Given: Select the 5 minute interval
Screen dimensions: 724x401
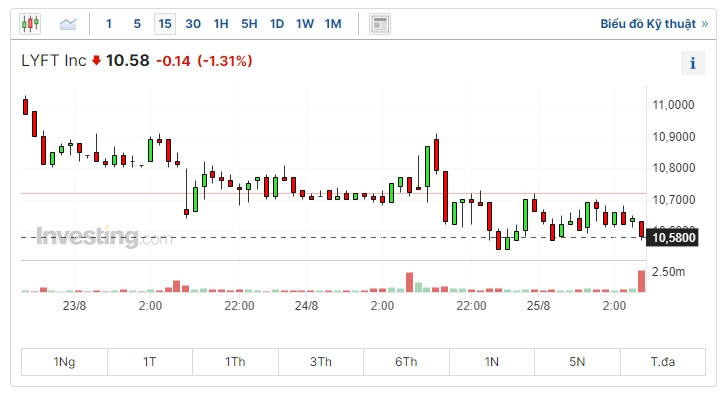Looking at the screenshot, I should click(x=137, y=24).
